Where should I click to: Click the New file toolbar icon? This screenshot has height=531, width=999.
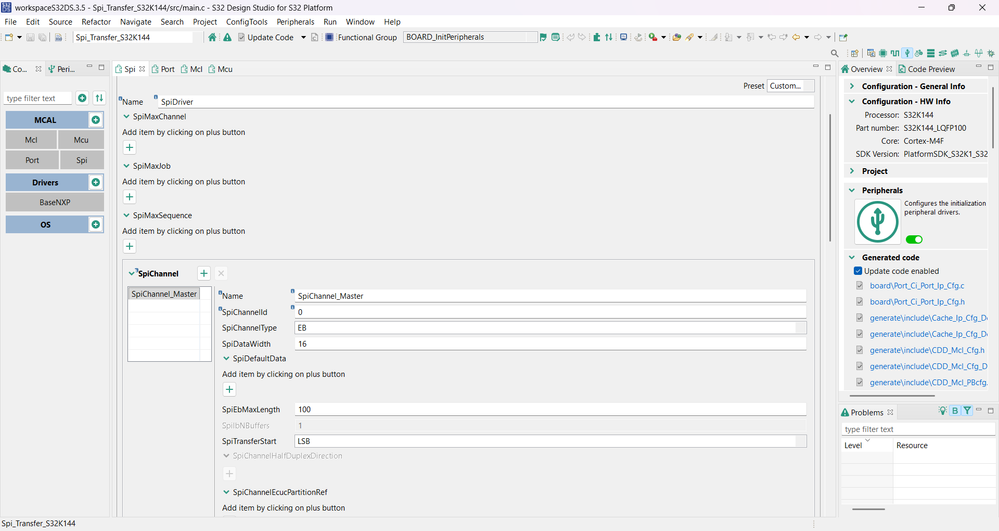pos(9,37)
